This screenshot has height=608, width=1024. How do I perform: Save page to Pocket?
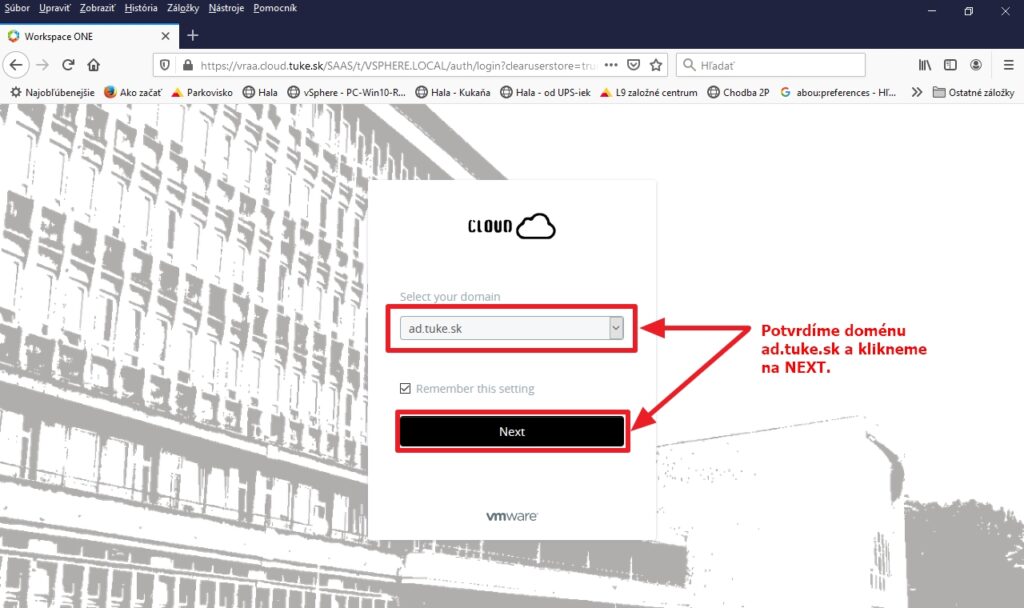[x=633, y=65]
